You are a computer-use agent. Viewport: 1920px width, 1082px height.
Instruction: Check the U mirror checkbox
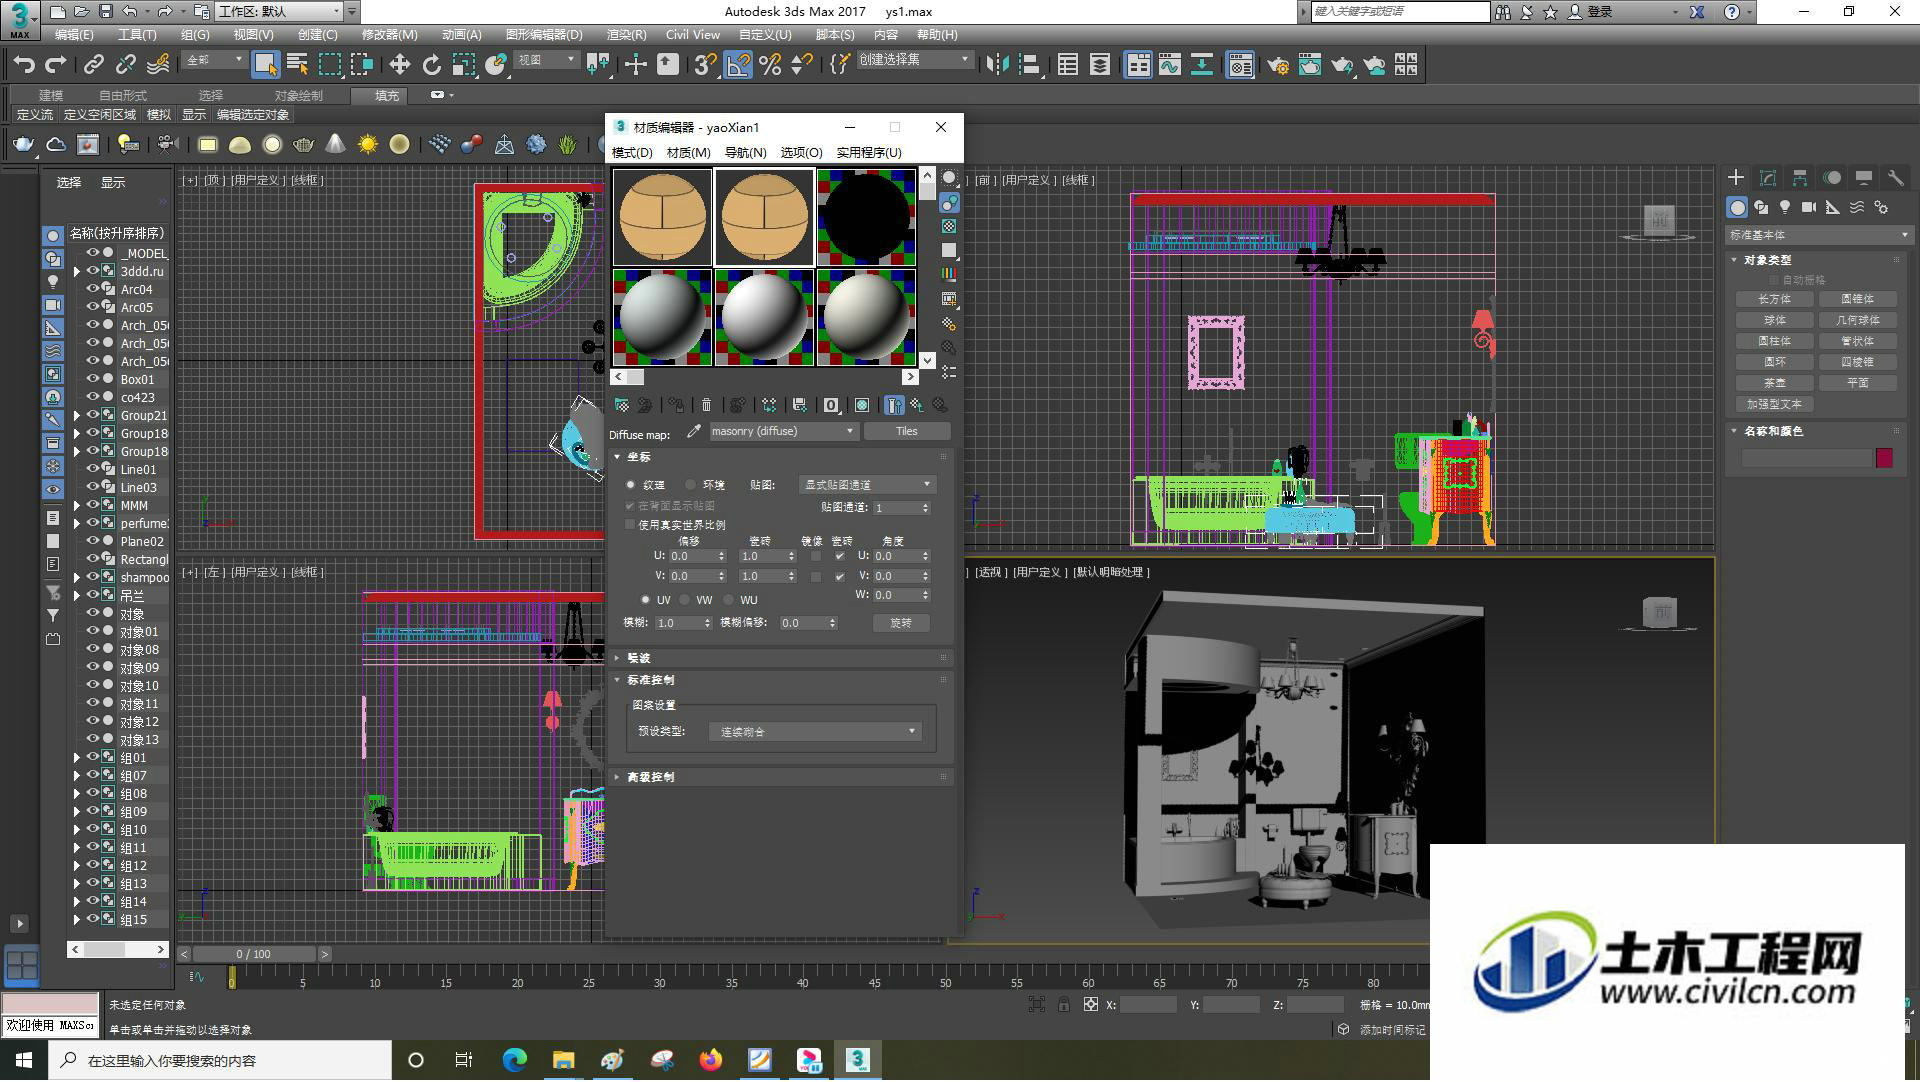click(x=816, y=556)
